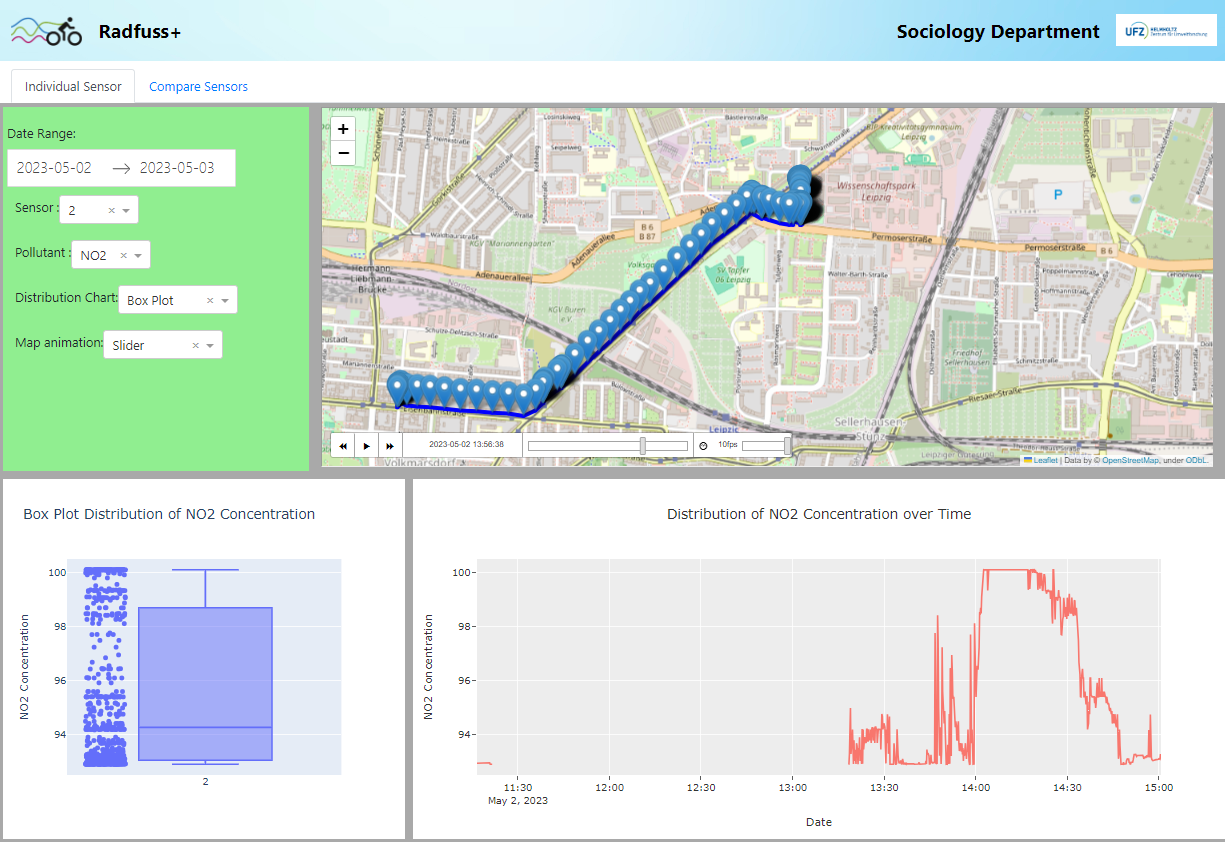Click the May 2, 2023 axis label
Viewport: 1225px width, 842px height.
(x=518, y=801)
